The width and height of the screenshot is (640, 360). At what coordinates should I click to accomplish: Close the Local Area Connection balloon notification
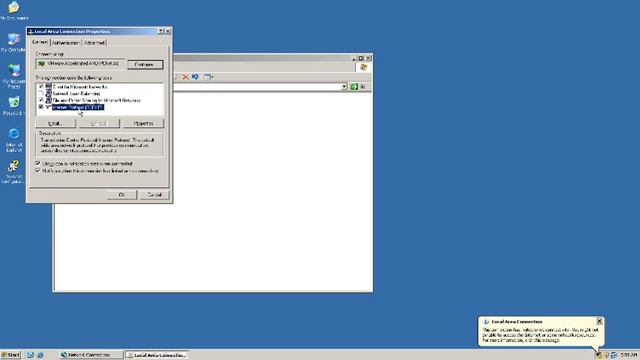599,321
